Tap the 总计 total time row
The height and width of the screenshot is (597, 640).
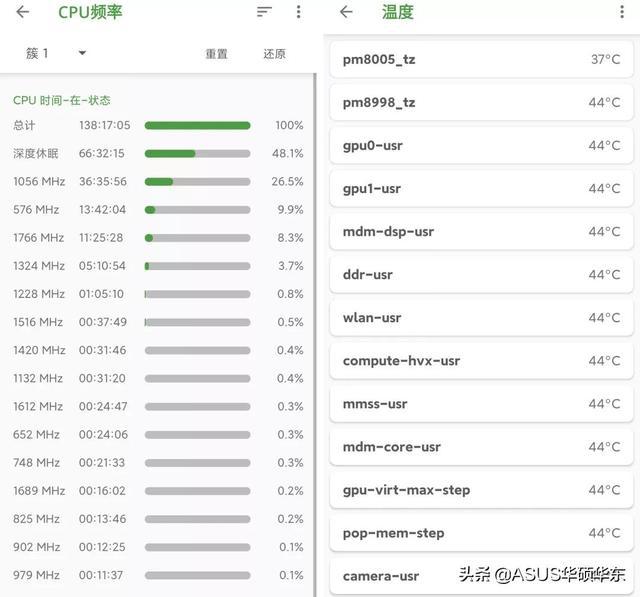[x=158, y=126]
